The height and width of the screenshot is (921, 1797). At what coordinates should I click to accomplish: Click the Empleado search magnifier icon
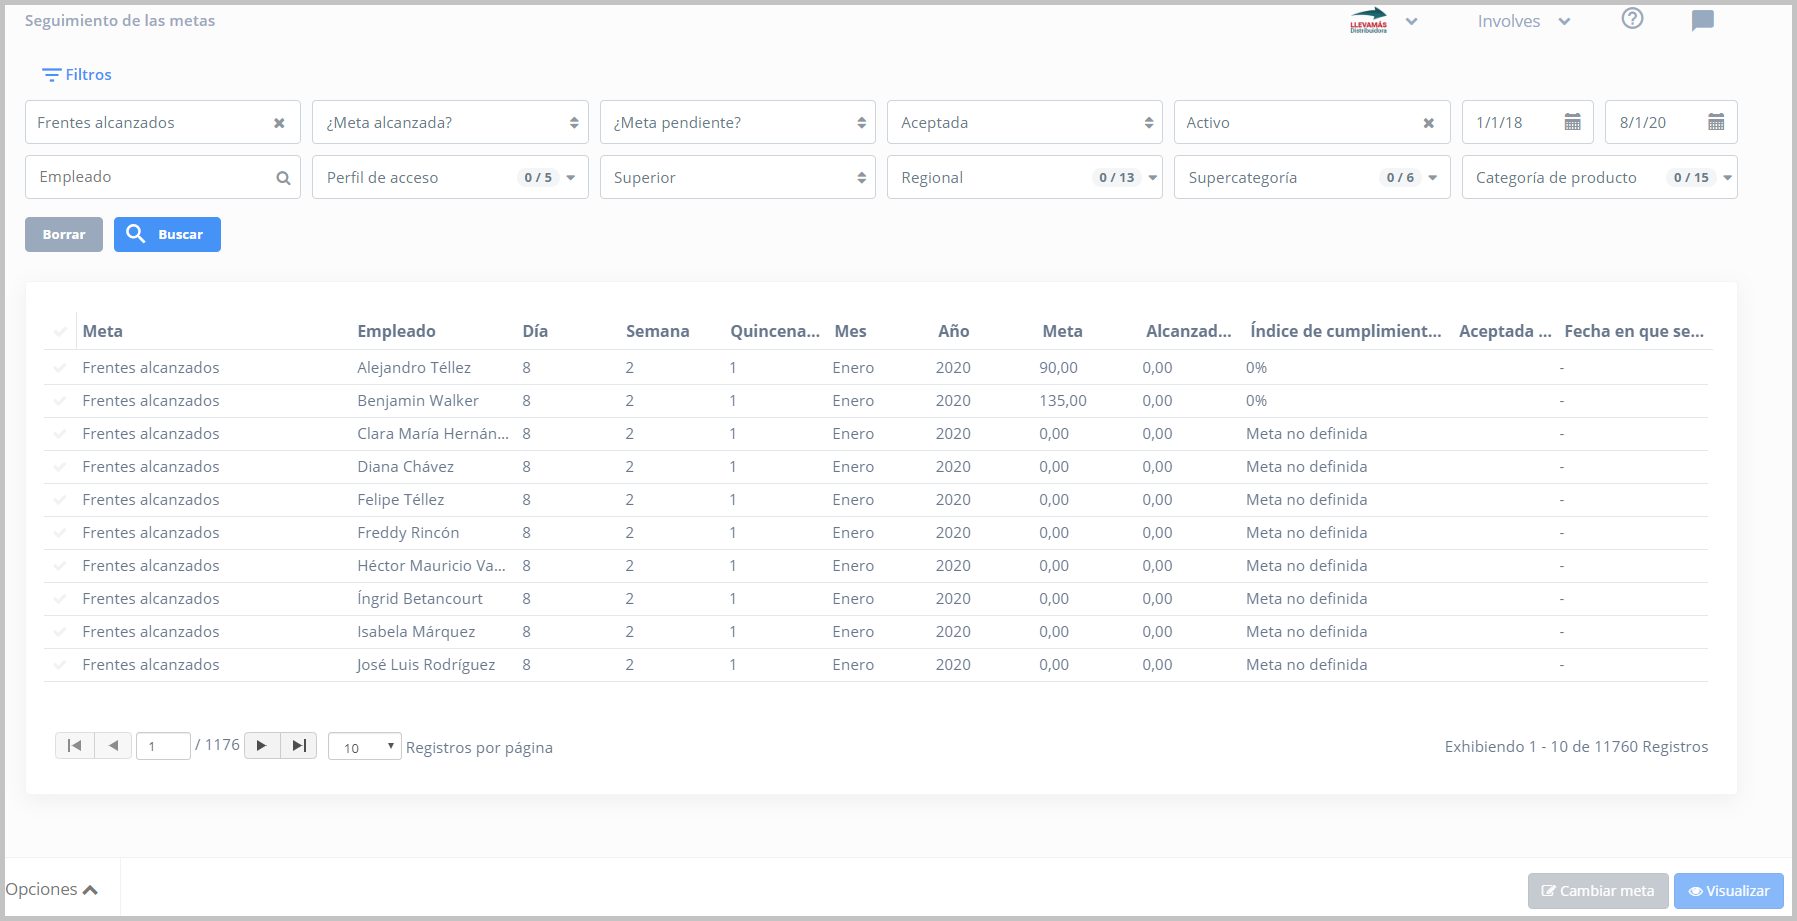(x=283, y=178)
